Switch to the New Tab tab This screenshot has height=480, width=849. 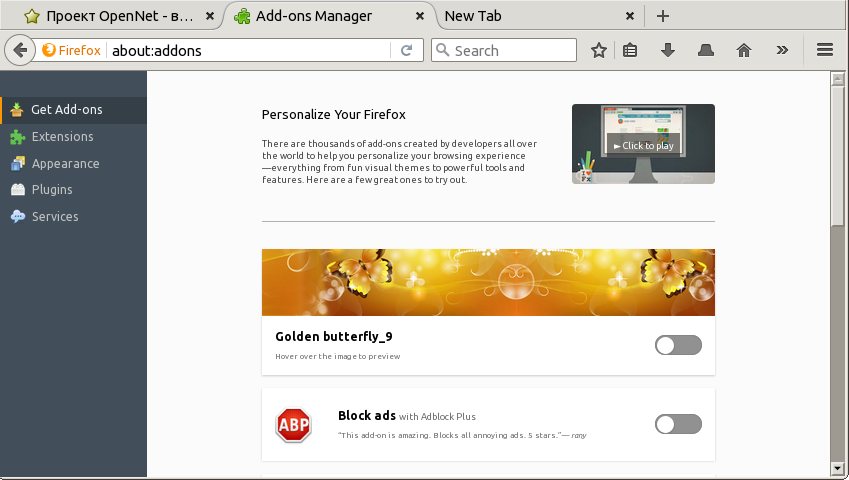tap(530, 16)
